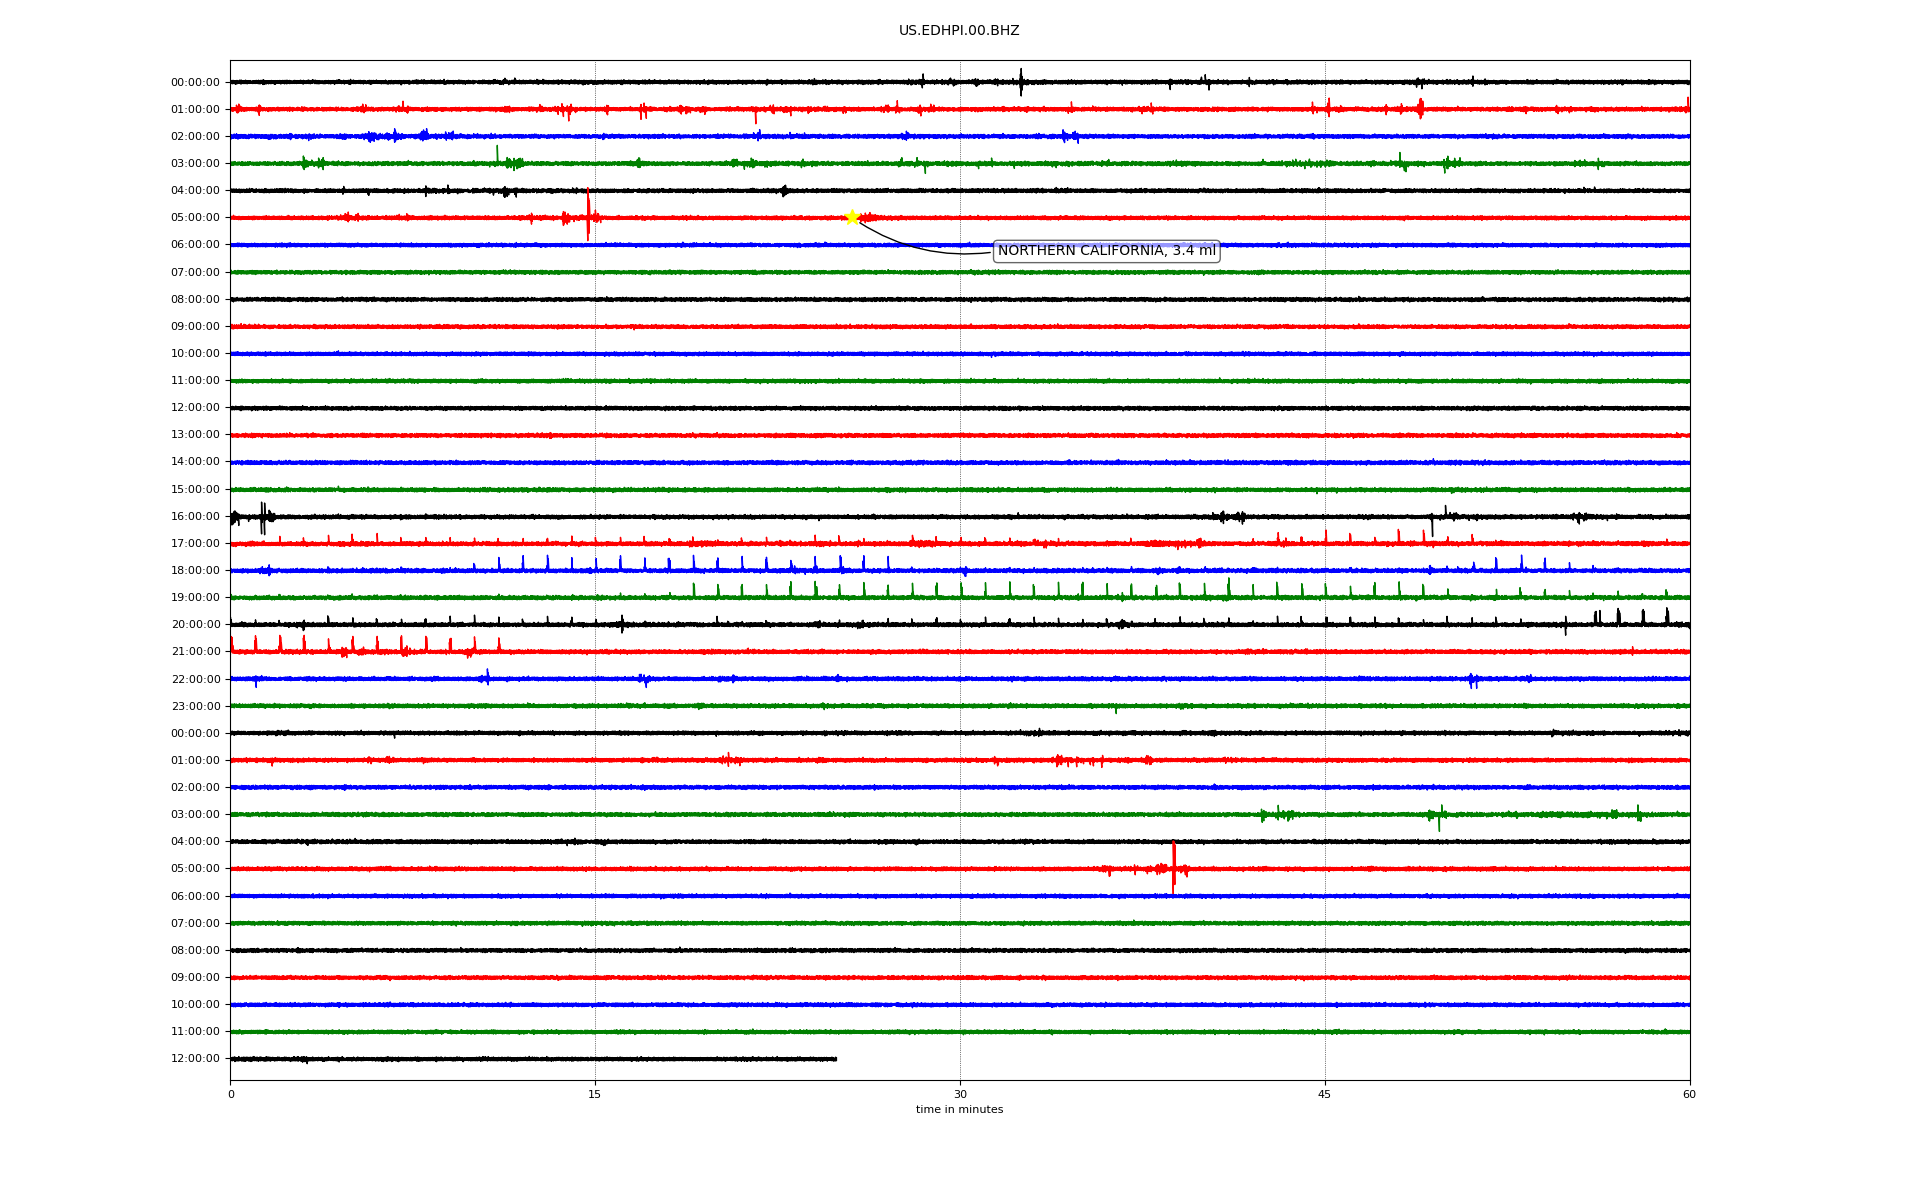Click the 10:00:00 label near the top
Screen dimensions: 1920x1200
click(x=195, y=354)
